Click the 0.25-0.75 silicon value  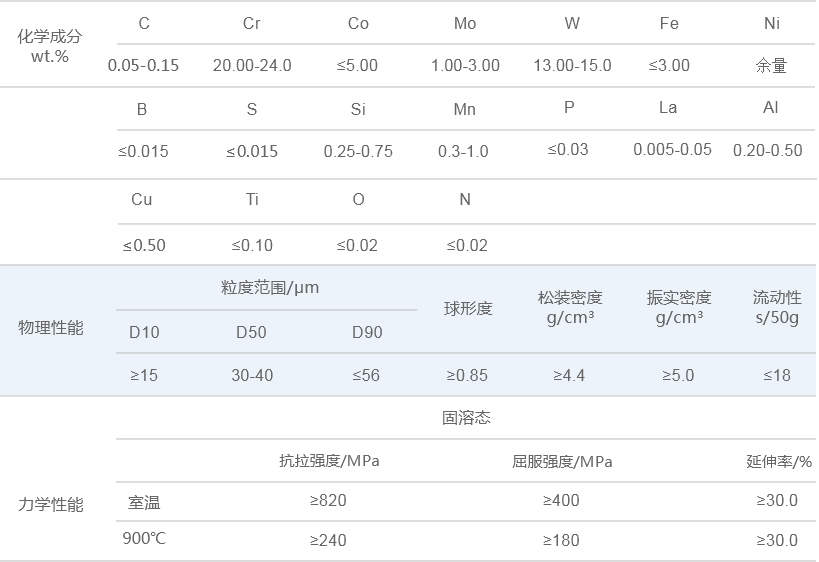[x=358, y=152]
